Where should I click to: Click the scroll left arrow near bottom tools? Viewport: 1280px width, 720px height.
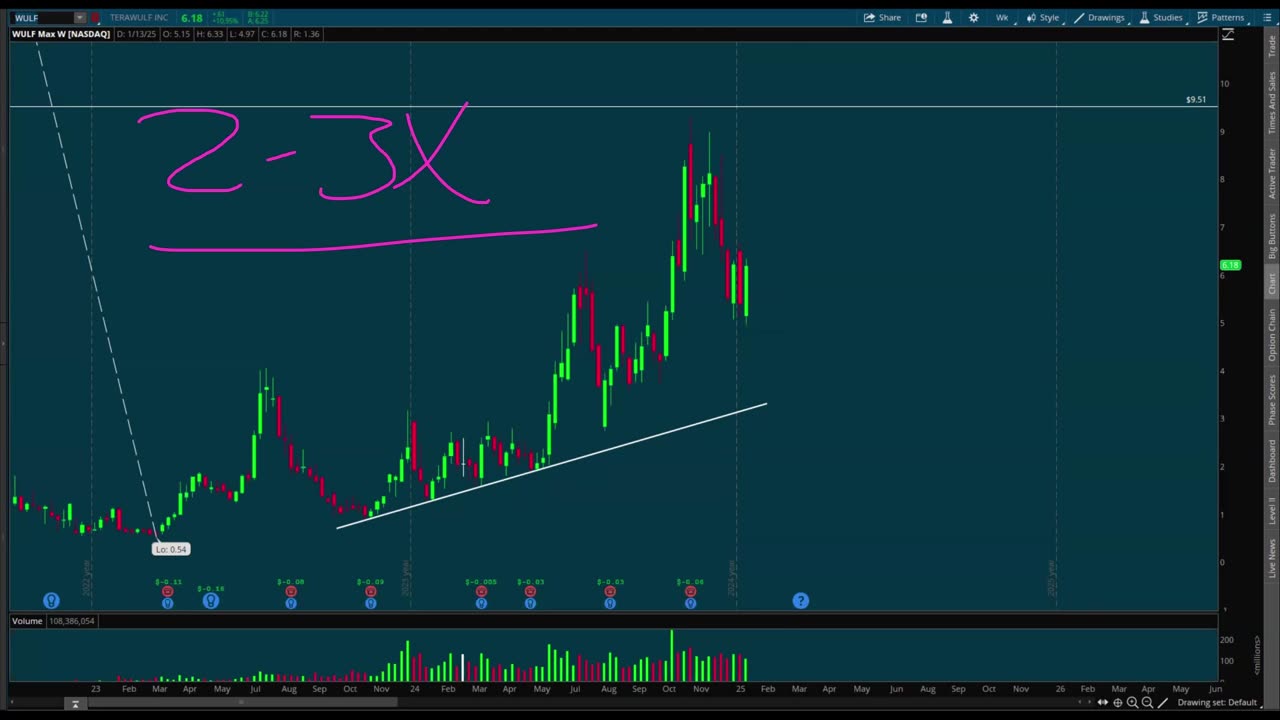tap(1079, 702)
